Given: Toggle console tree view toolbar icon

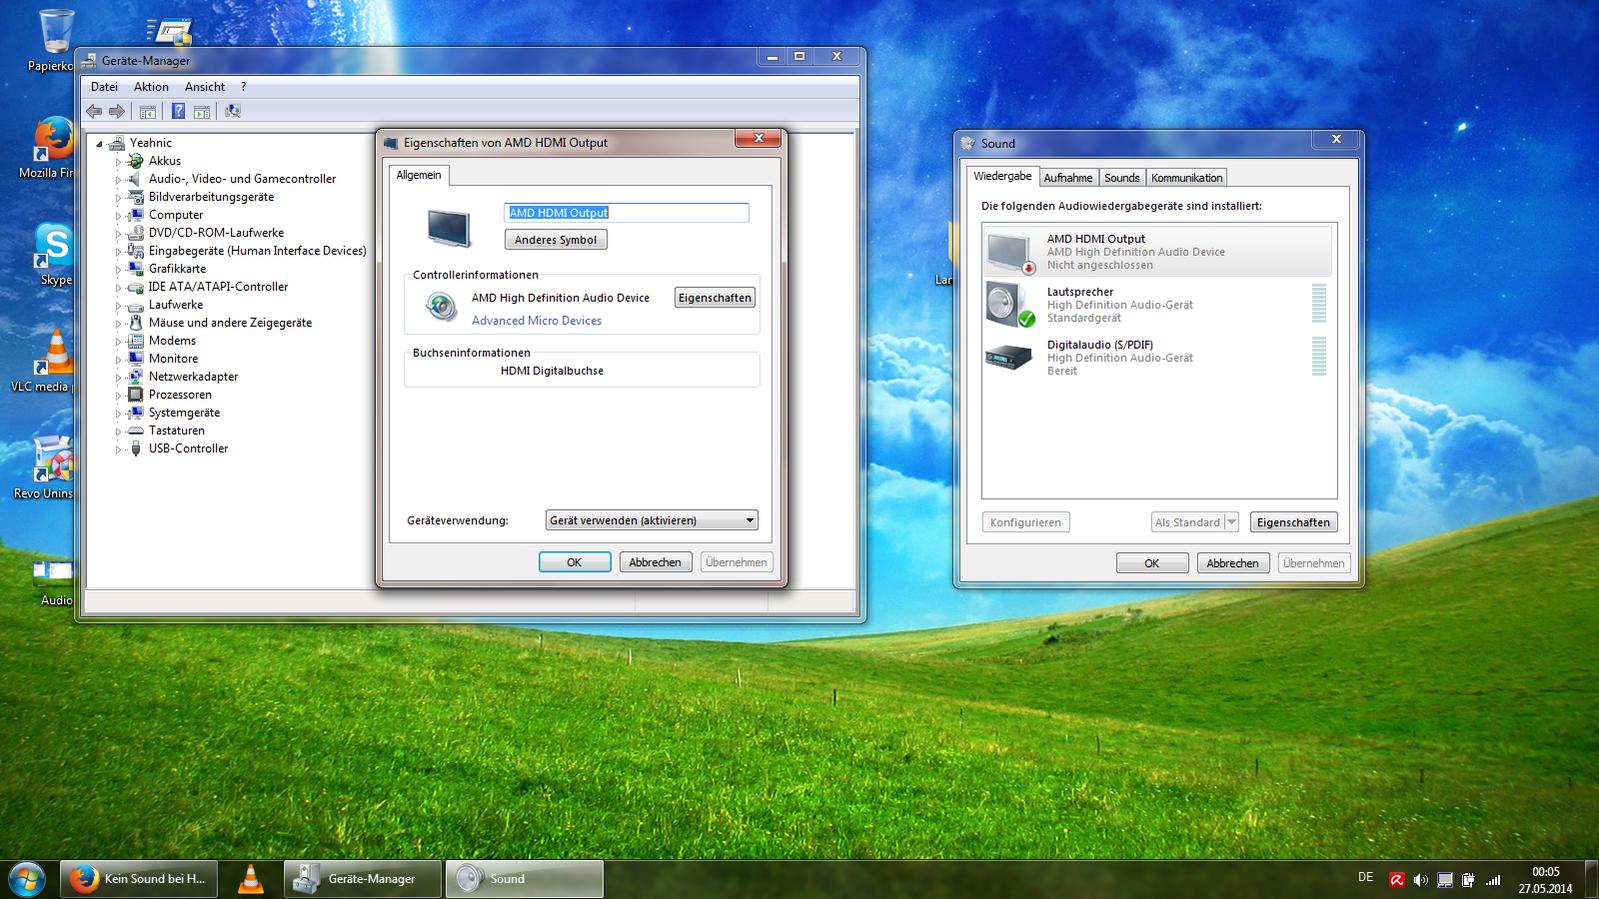Looking at the screenshot, I should click(x=148, y=111).
